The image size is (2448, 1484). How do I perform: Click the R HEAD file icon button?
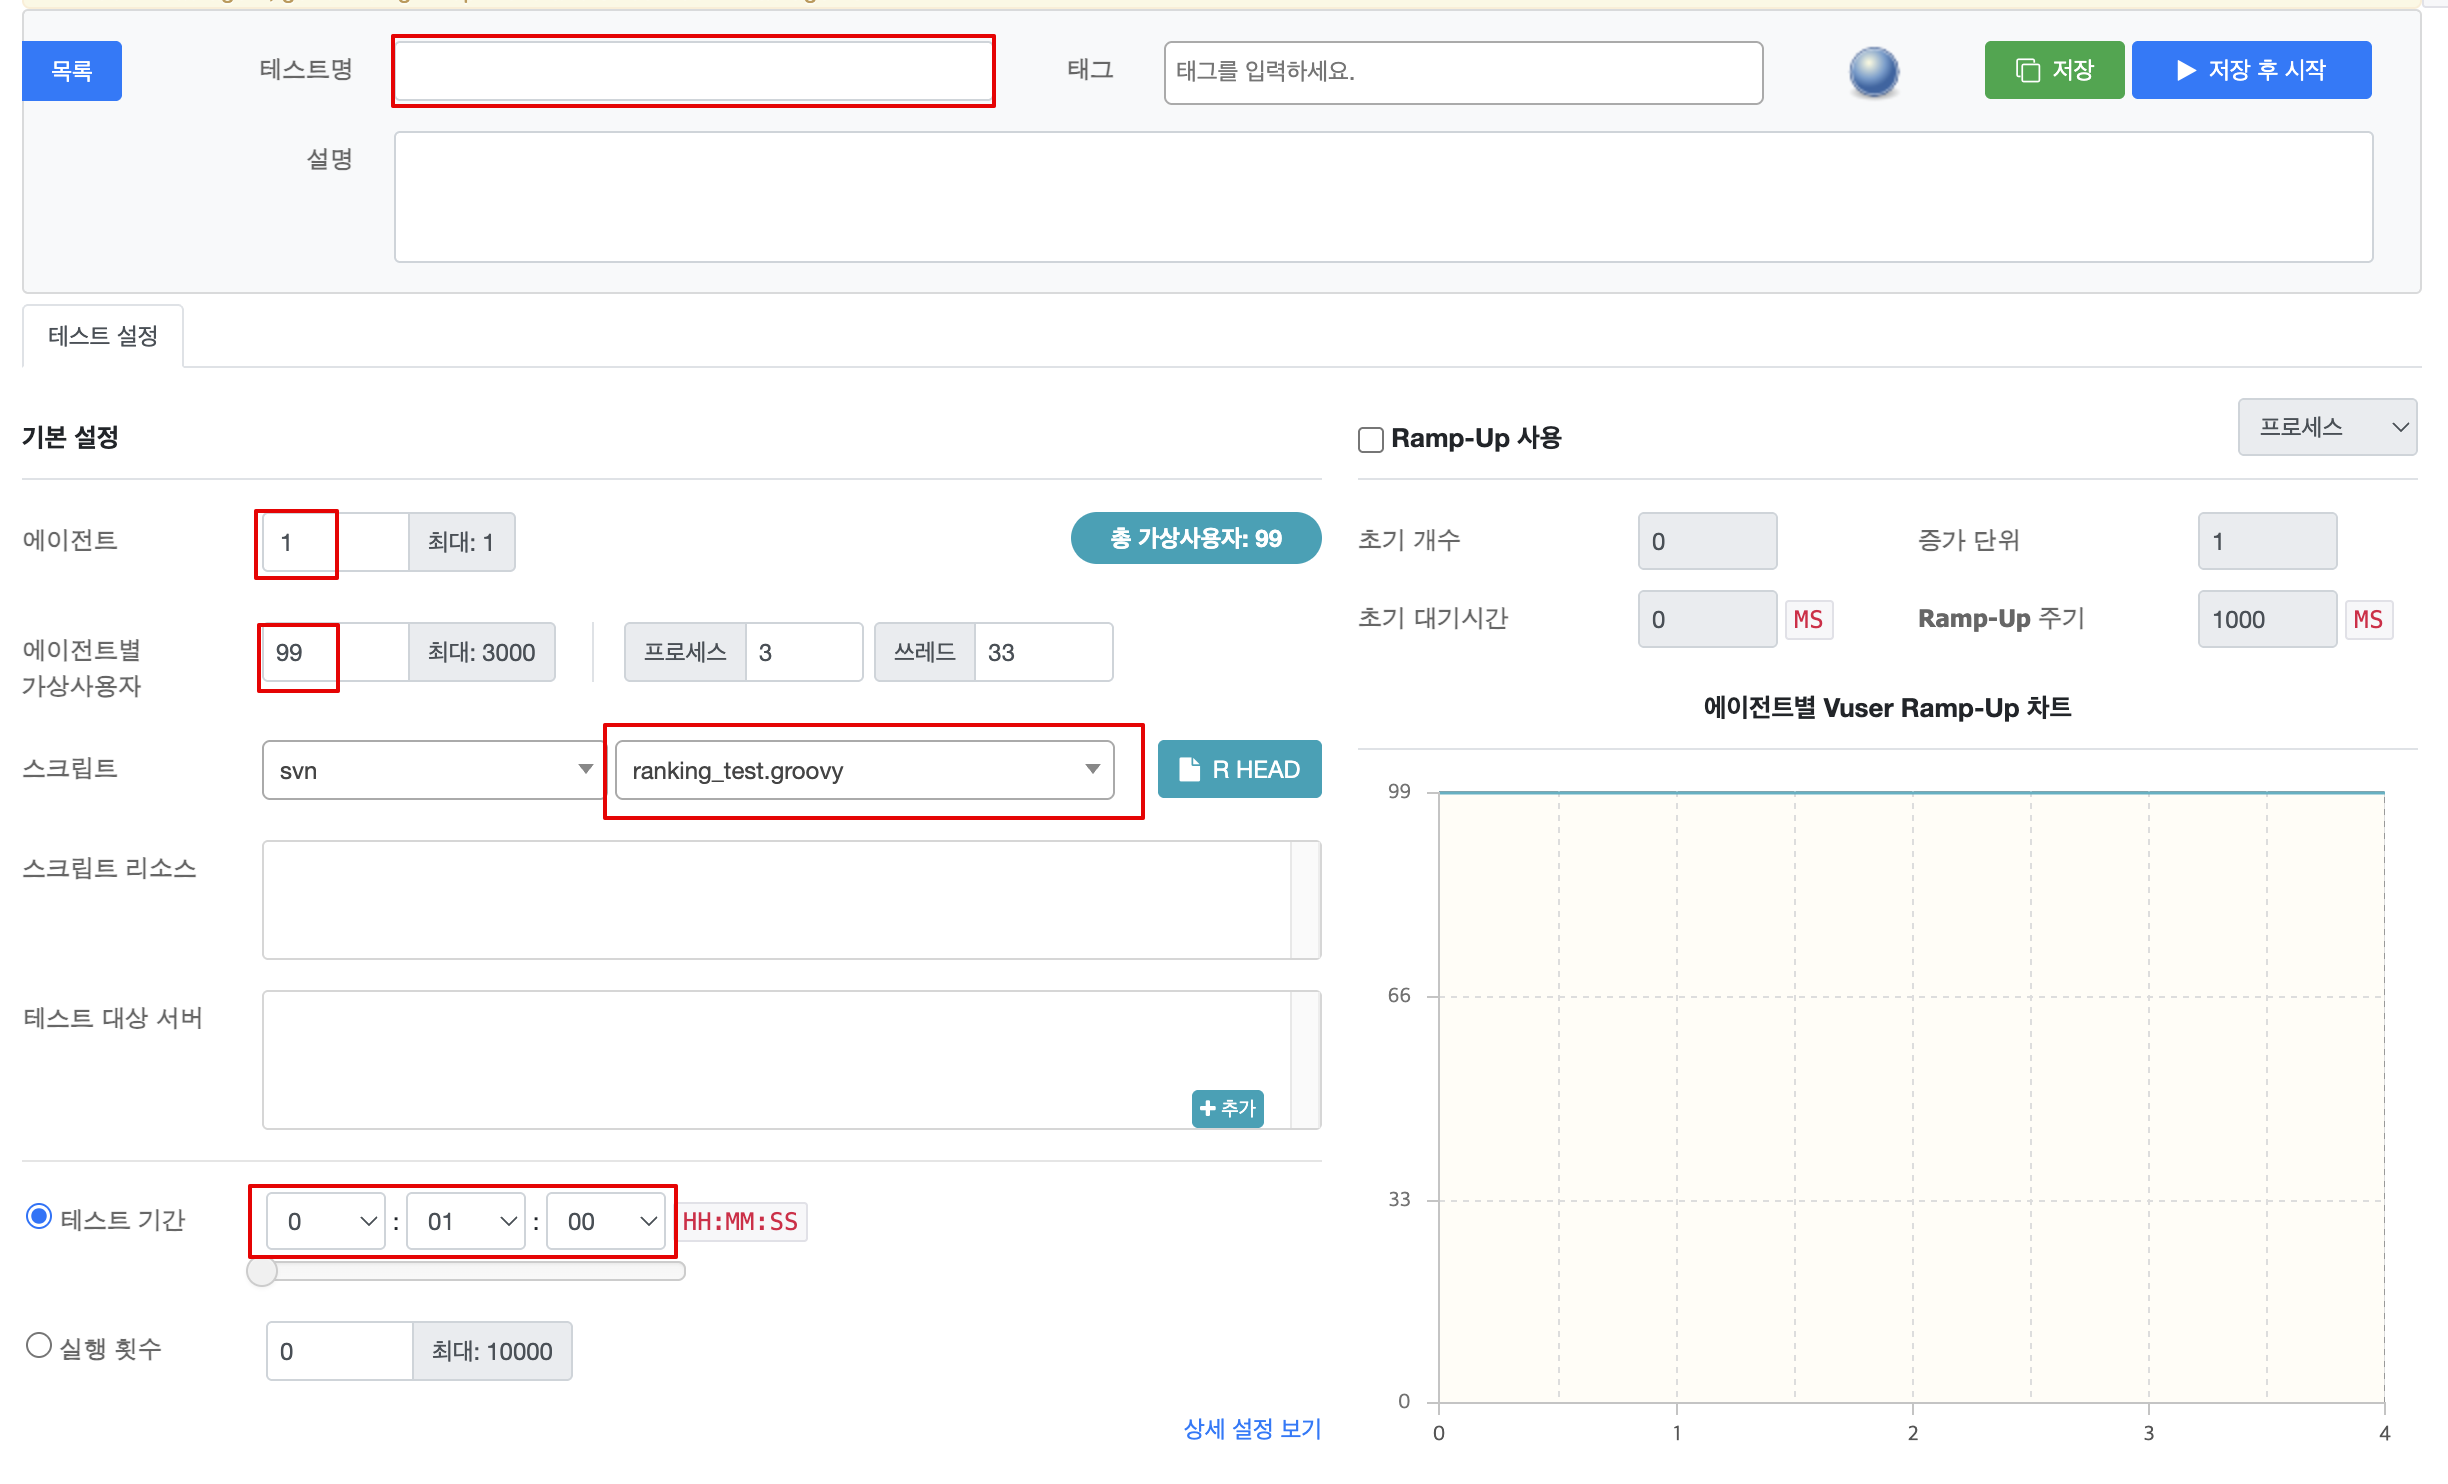1239,769
